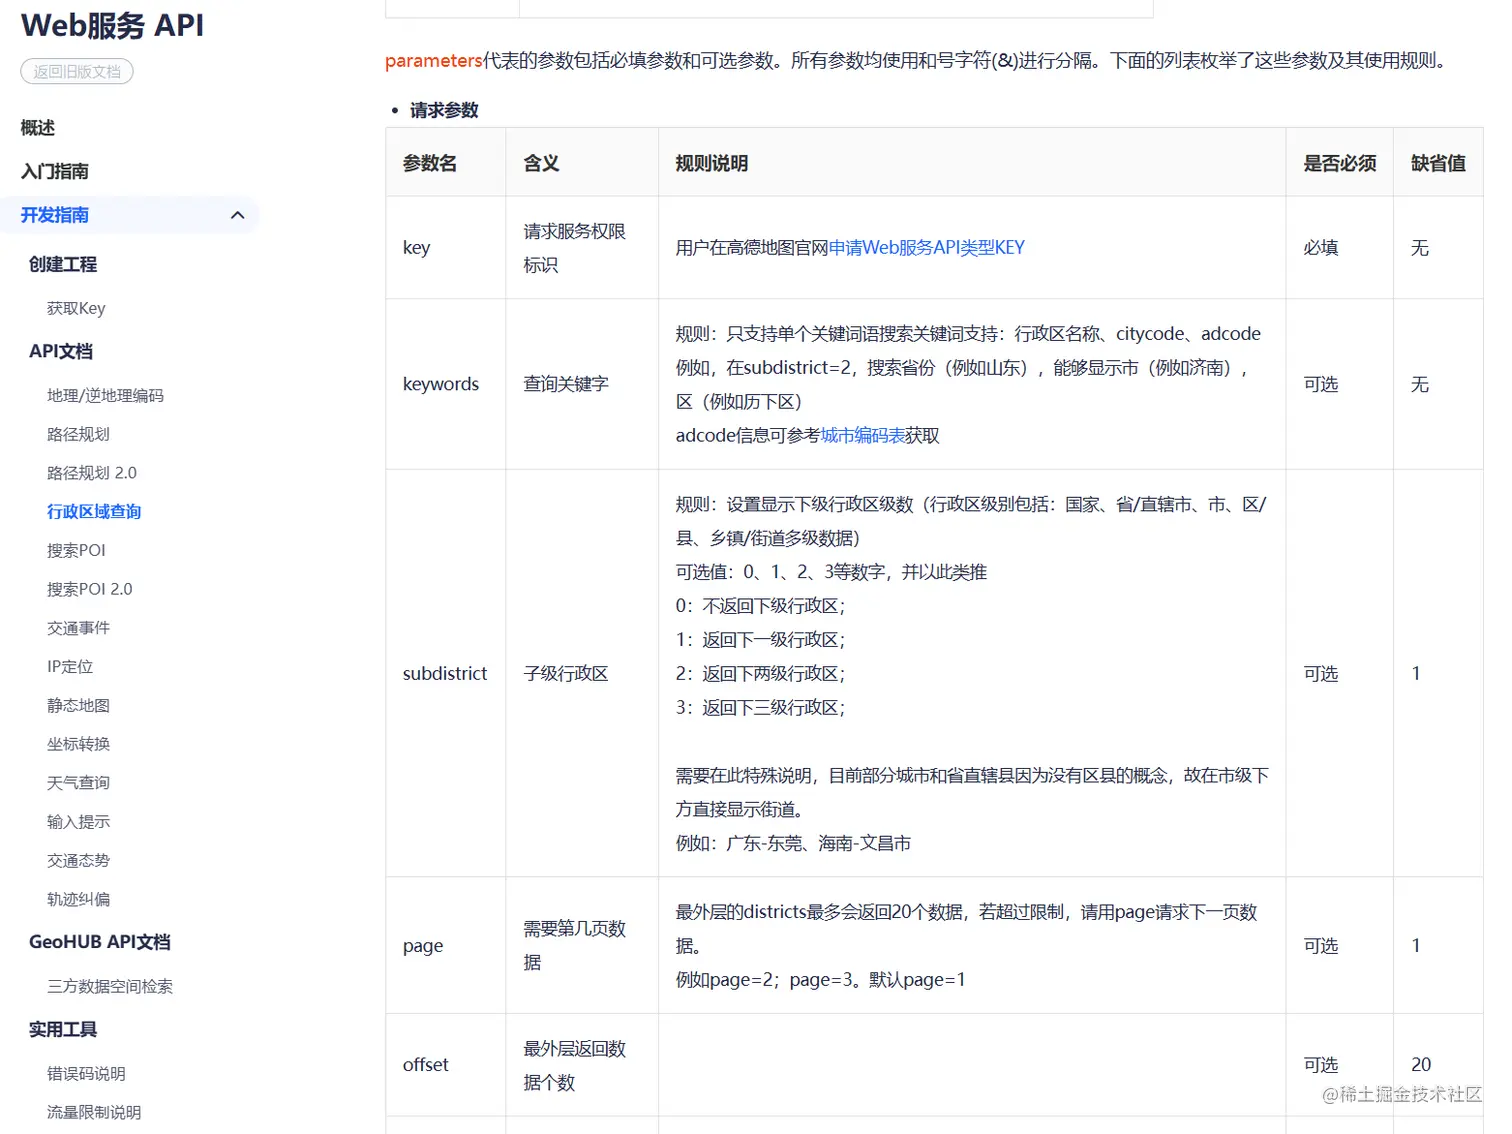Viewport: 1512px width, 1134px height.
Task: Open the 创建工程 group heading
Action: click(63, 264)
